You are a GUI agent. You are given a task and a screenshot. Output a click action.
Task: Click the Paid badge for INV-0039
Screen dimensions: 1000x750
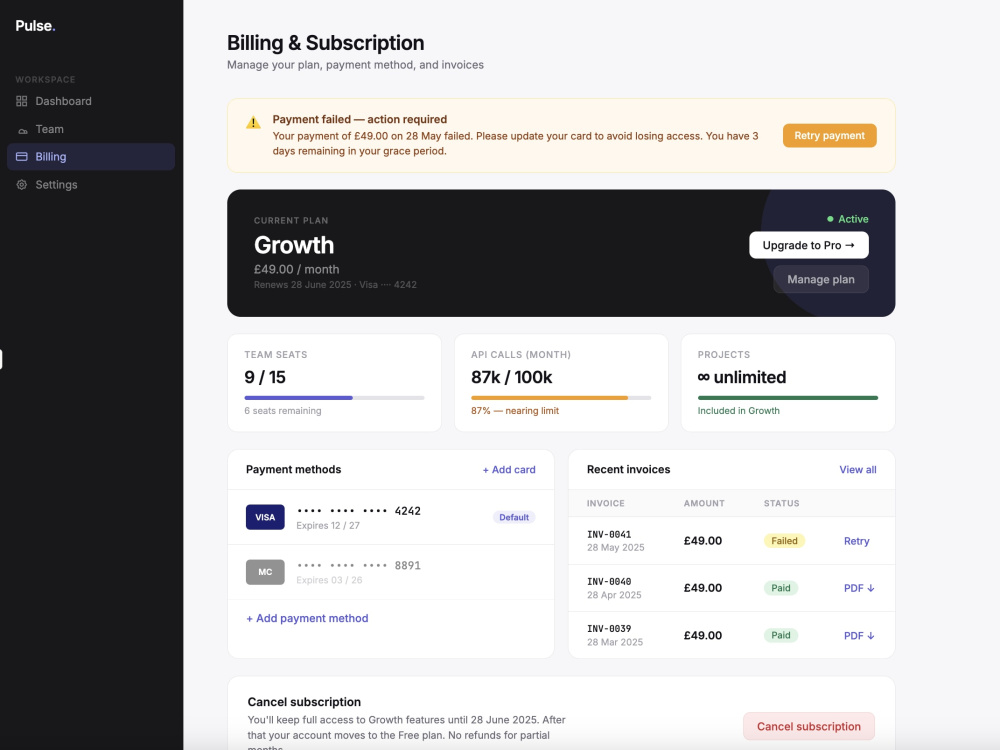pyautogui.click(x=781, y=635)
